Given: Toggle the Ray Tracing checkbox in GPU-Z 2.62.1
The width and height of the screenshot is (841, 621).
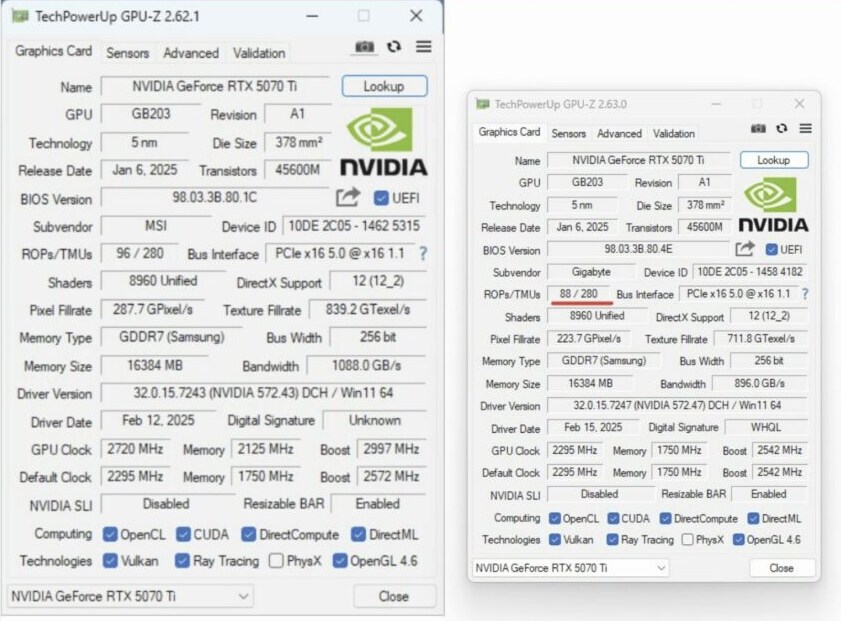Looking at the screenshot, I should pos(182,561).
